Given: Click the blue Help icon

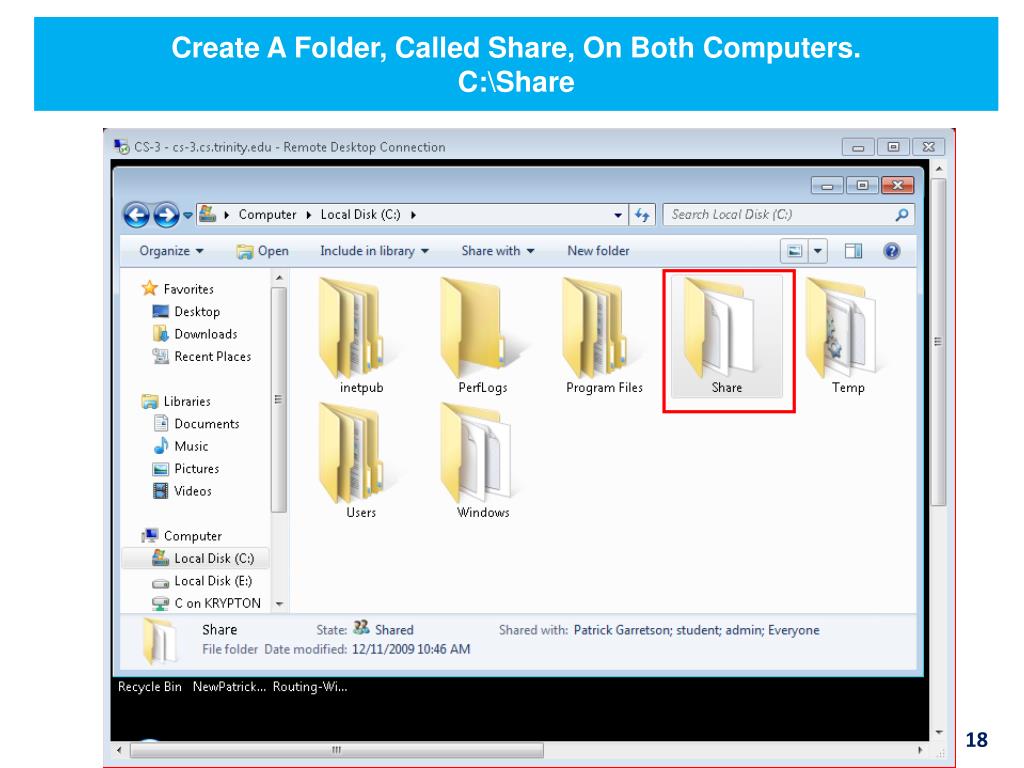Looking at the screenshot, I should [x=891, y=251].
